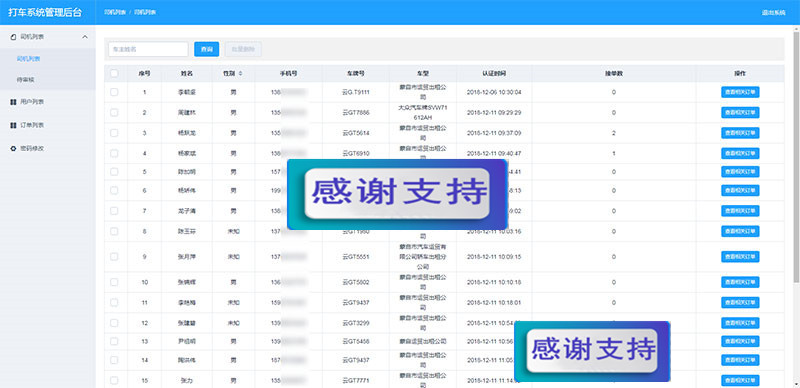Check the checkbox for row 7
Screen dimensions: 800x388
(x=114, y=211)
